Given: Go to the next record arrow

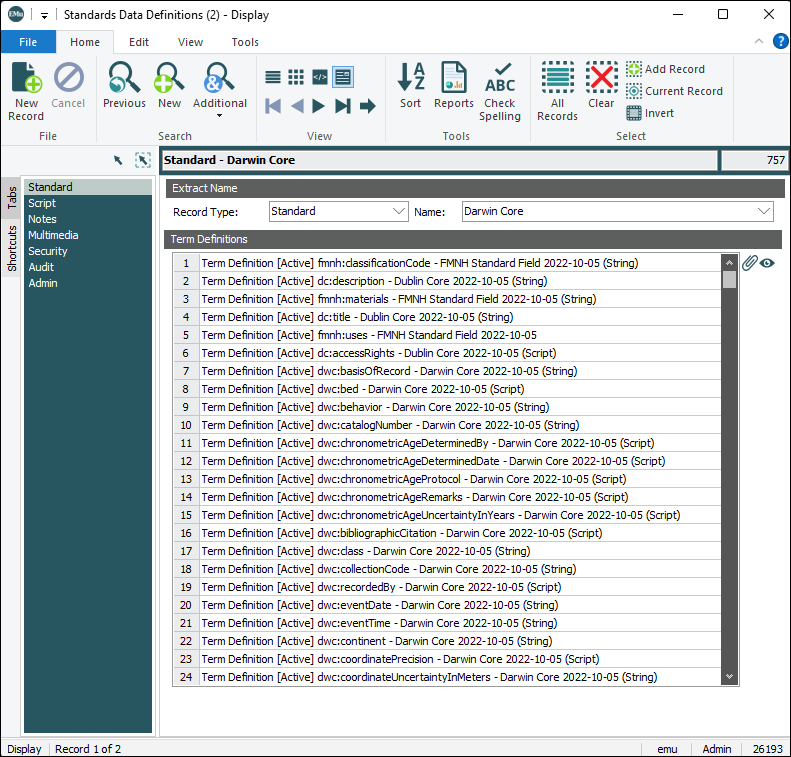Looking at the screenshot, I should (x=319, y=106).
